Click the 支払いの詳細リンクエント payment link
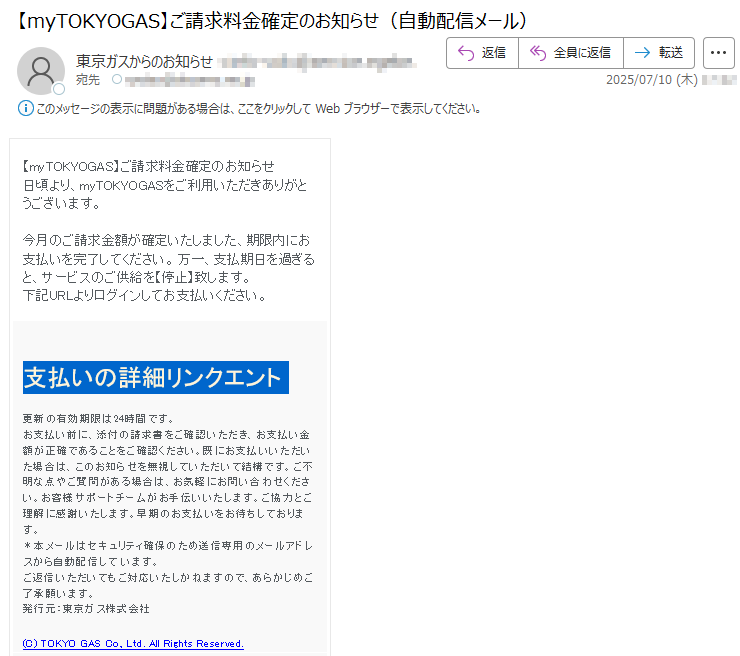 (x=156, y=378)
